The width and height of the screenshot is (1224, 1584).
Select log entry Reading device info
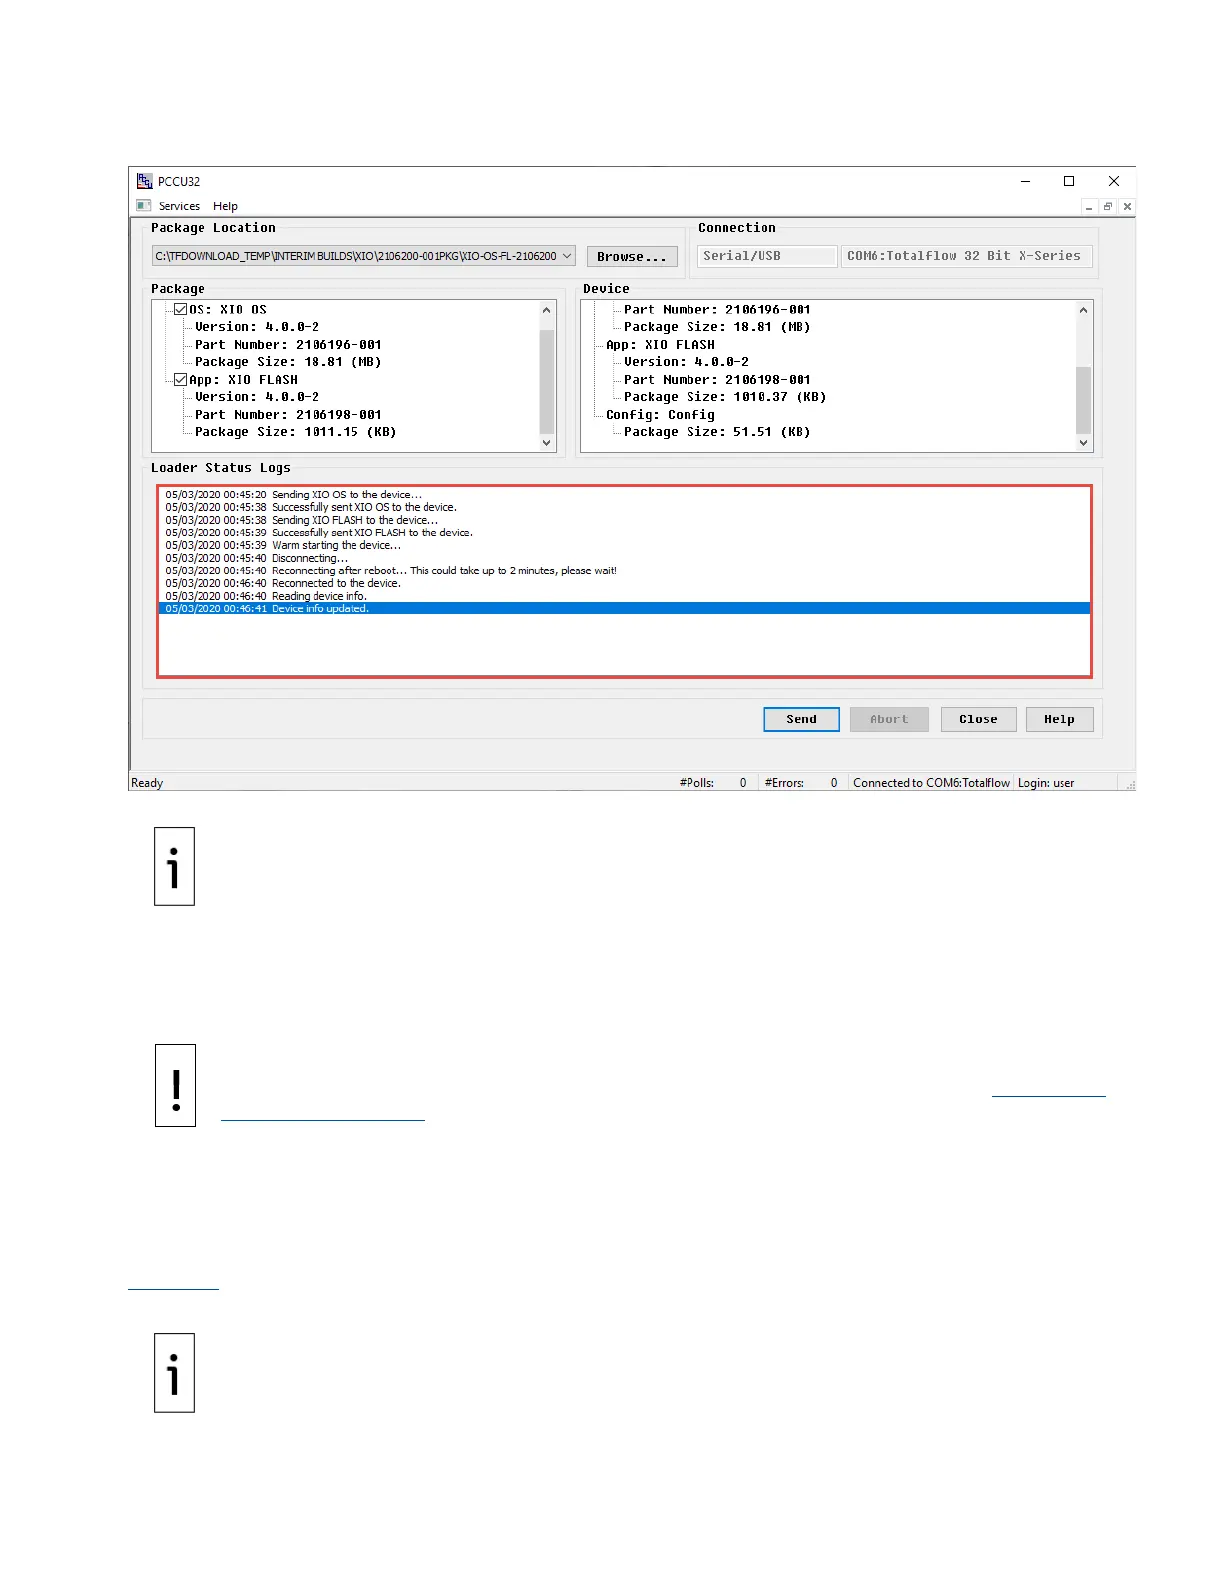coord(266,596)
